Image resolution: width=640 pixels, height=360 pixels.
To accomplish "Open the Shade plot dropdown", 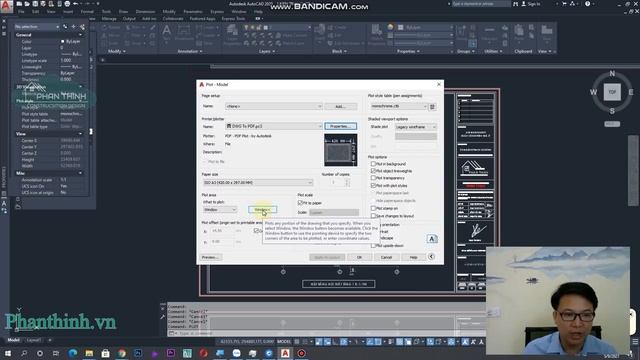I will [416, 127].
